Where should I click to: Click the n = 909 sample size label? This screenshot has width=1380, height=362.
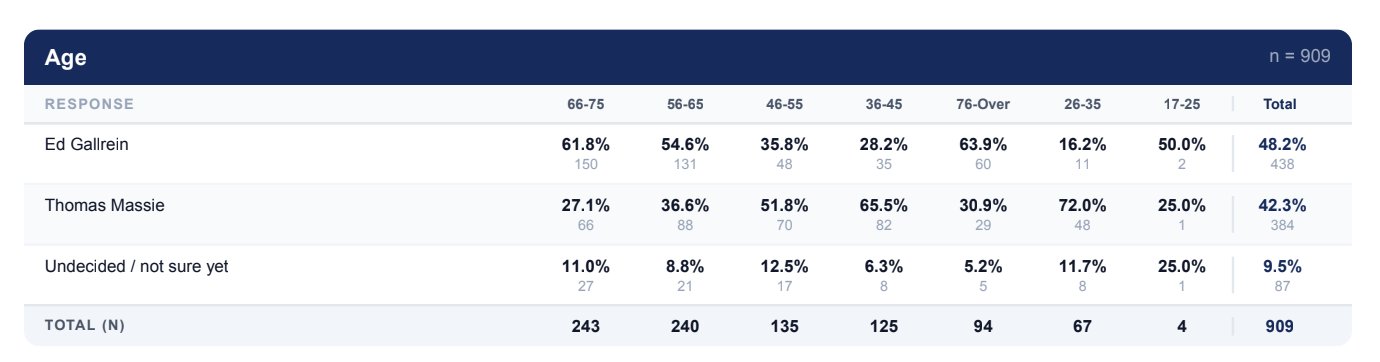1300,57
